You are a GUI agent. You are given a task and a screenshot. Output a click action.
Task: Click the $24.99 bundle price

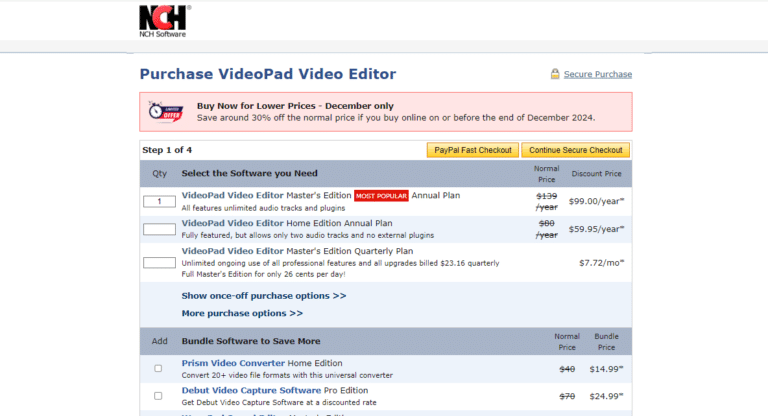[x=606, y=396]
